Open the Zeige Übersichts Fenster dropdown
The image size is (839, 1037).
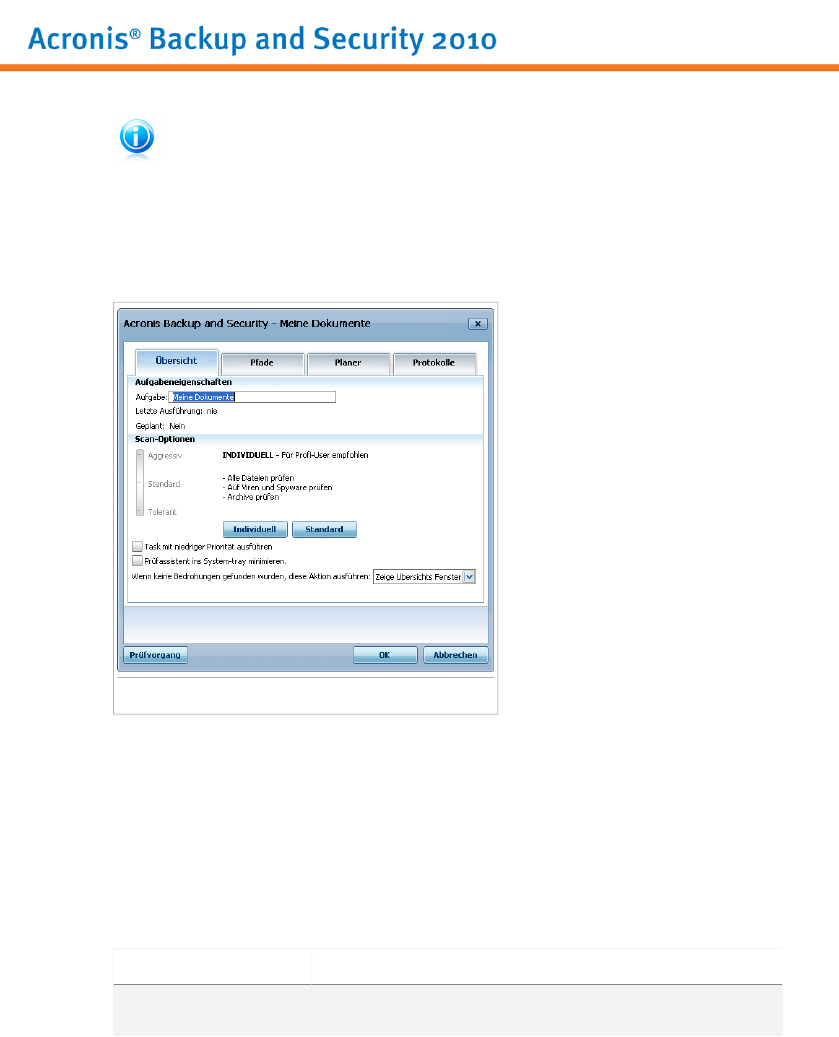coord(424,577)
